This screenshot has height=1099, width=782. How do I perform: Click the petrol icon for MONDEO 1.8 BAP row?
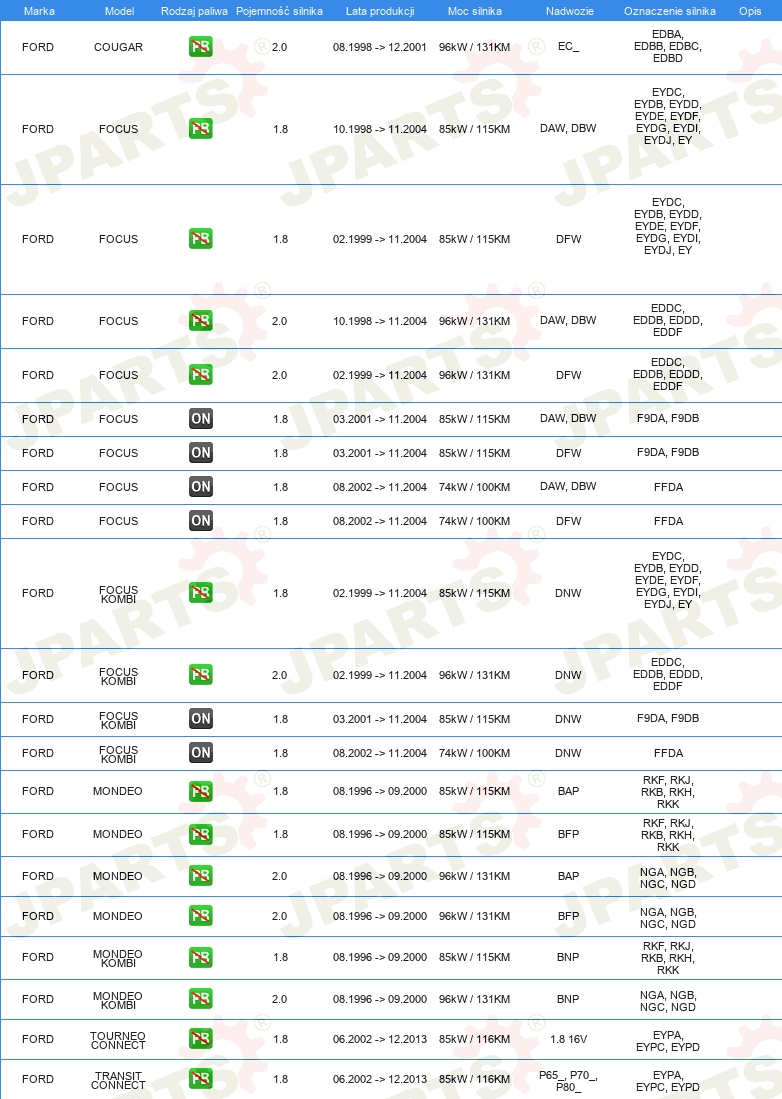[200, 791]
